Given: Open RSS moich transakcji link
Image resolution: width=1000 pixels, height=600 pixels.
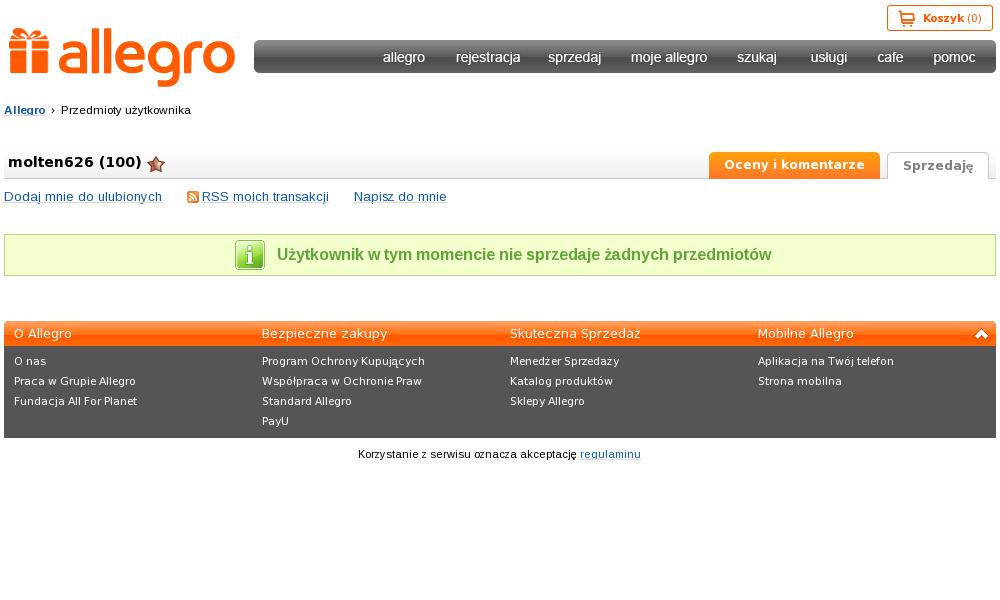Looking at the screenshot, I should [265, 197].
